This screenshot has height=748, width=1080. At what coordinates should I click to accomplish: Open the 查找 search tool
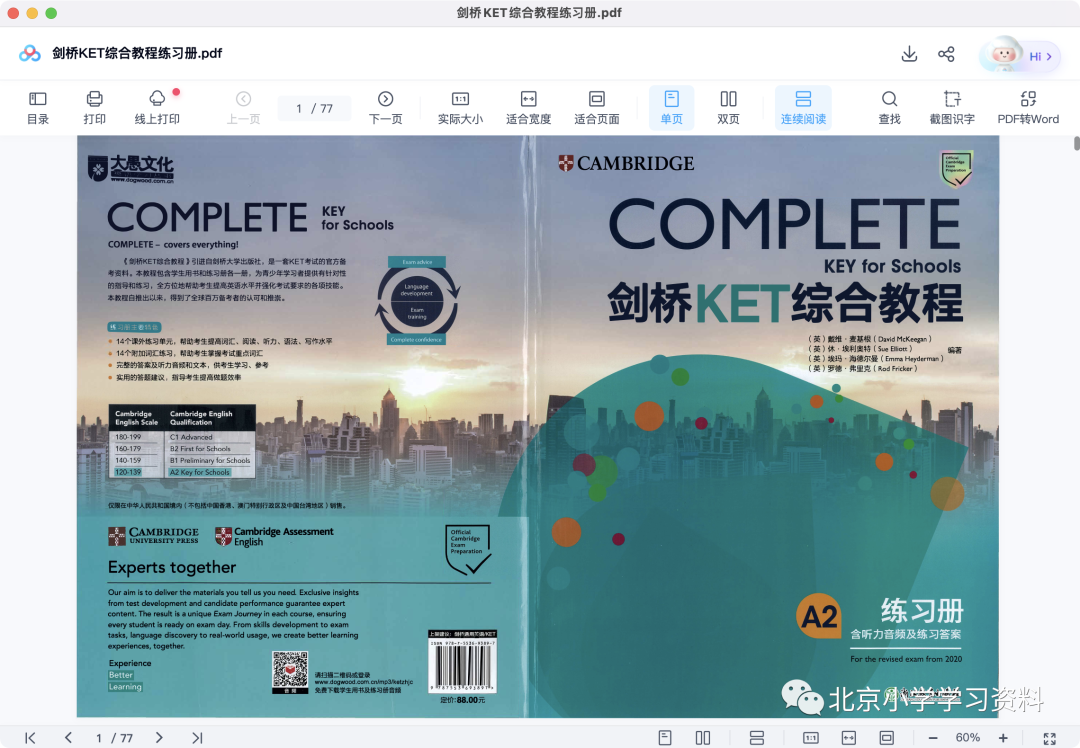tap(889, 108)
